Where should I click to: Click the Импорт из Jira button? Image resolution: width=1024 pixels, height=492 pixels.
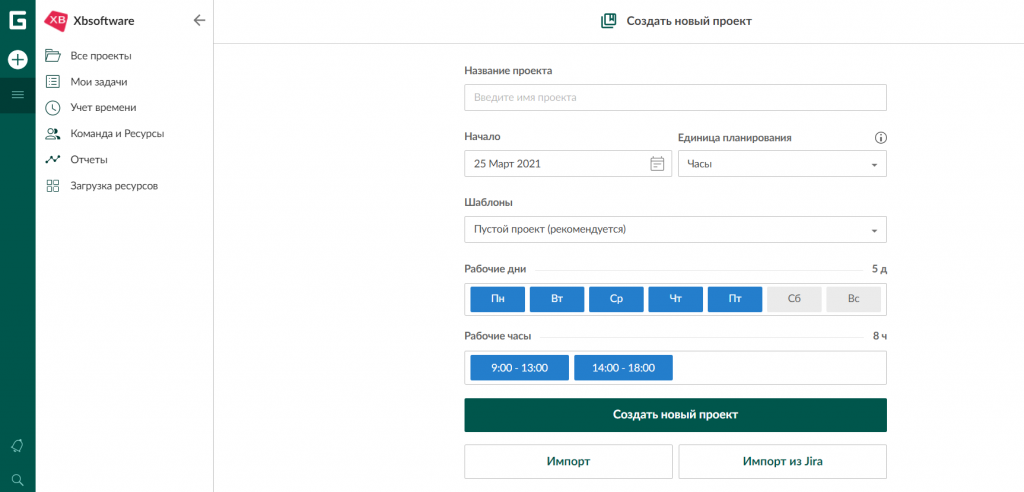coord(782,462)
